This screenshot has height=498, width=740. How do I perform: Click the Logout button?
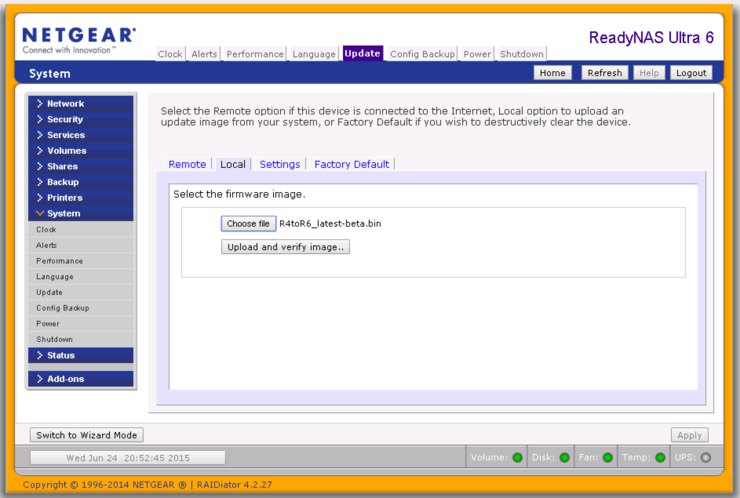tap(691, 73)
